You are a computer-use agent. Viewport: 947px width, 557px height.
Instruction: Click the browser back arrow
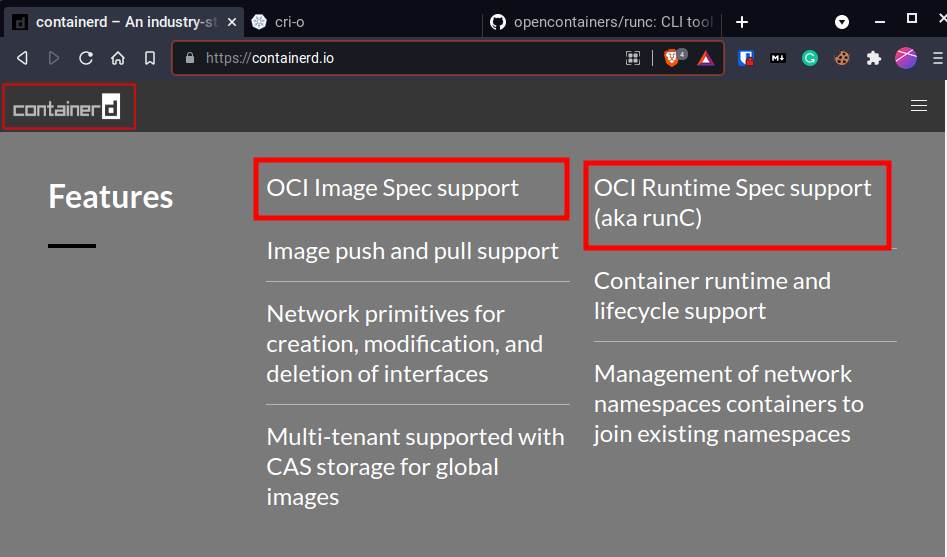(22, 58)
